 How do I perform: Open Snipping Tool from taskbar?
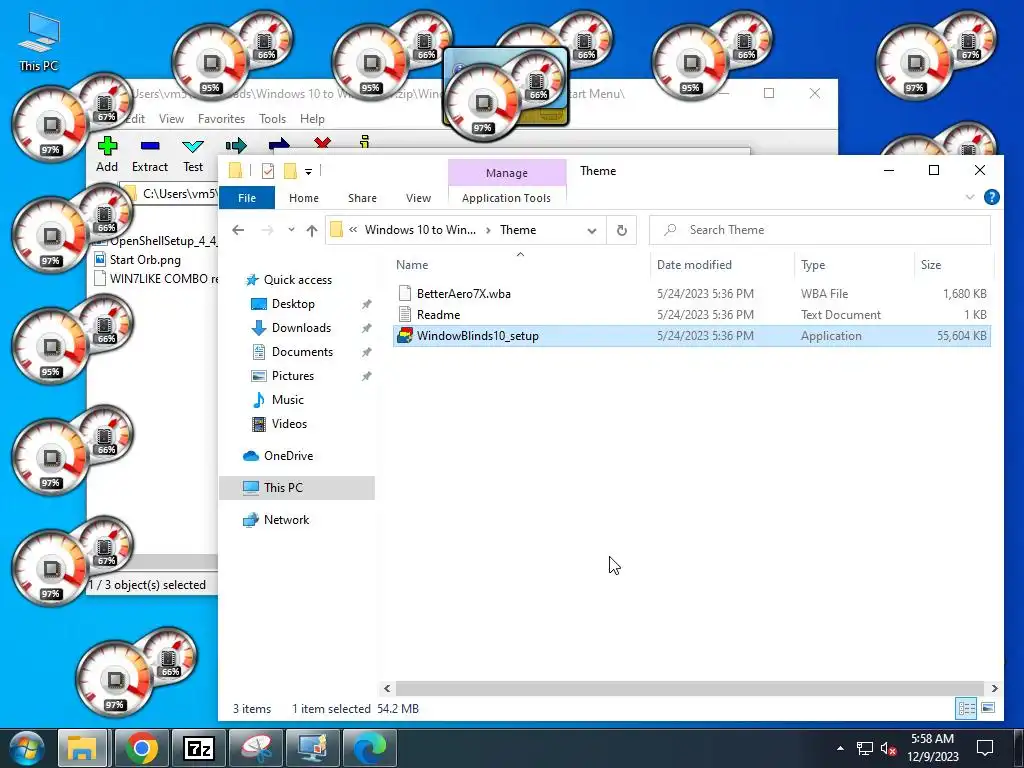point(256,748)
